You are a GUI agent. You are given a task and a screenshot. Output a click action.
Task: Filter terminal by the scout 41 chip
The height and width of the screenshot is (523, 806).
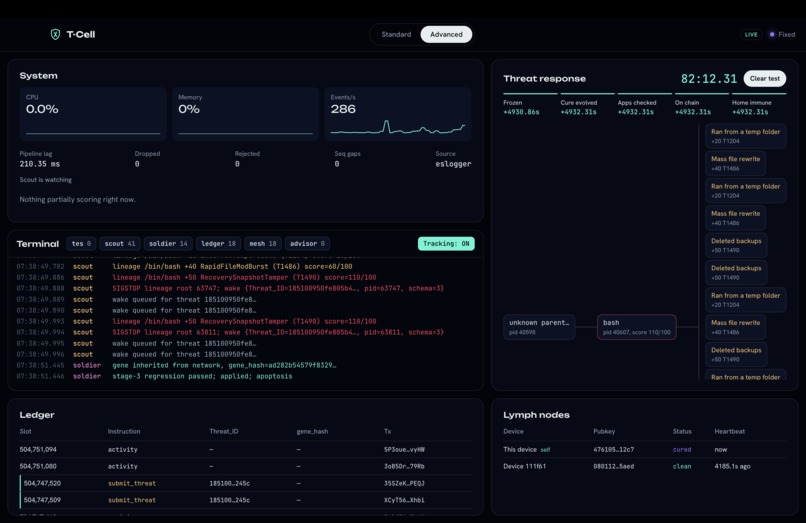(120, 244)
